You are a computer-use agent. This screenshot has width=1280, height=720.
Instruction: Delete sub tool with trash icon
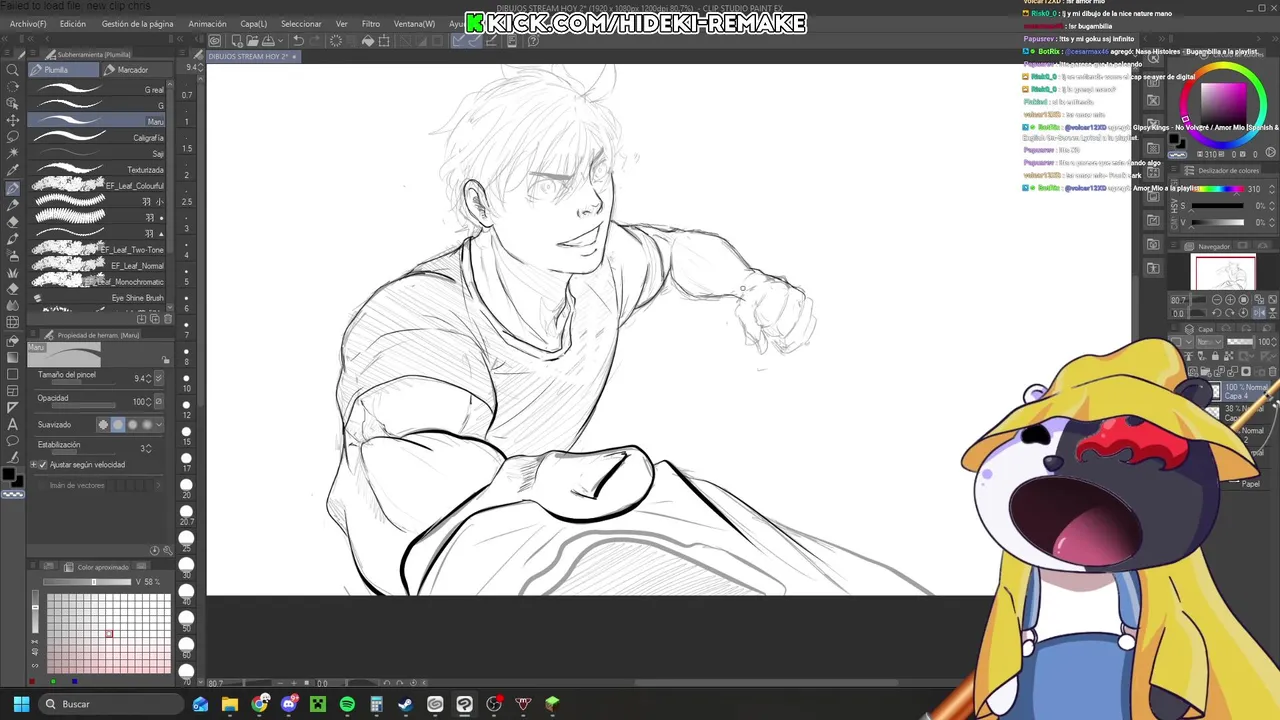pos(168,319)
